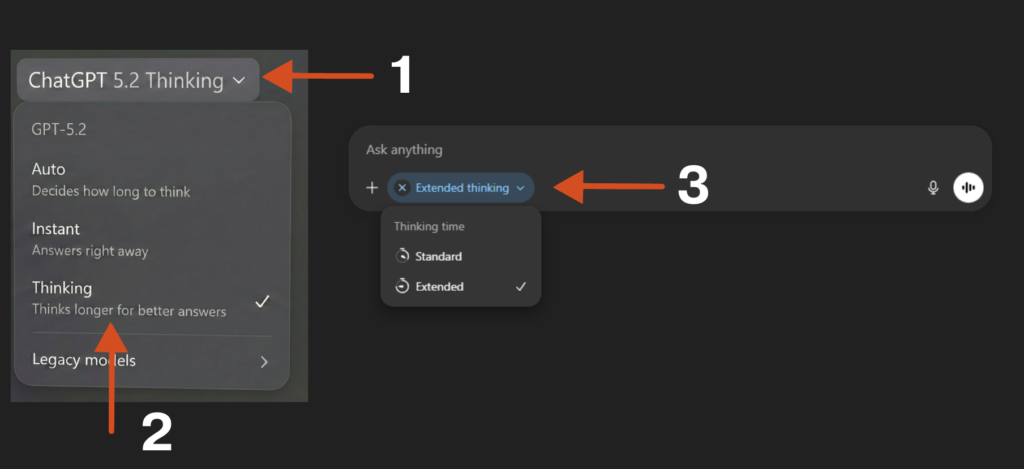1024x469 pixels.
Task: Choose Extended thinking time
Action: pyautogui.click(x=440, y=287)
